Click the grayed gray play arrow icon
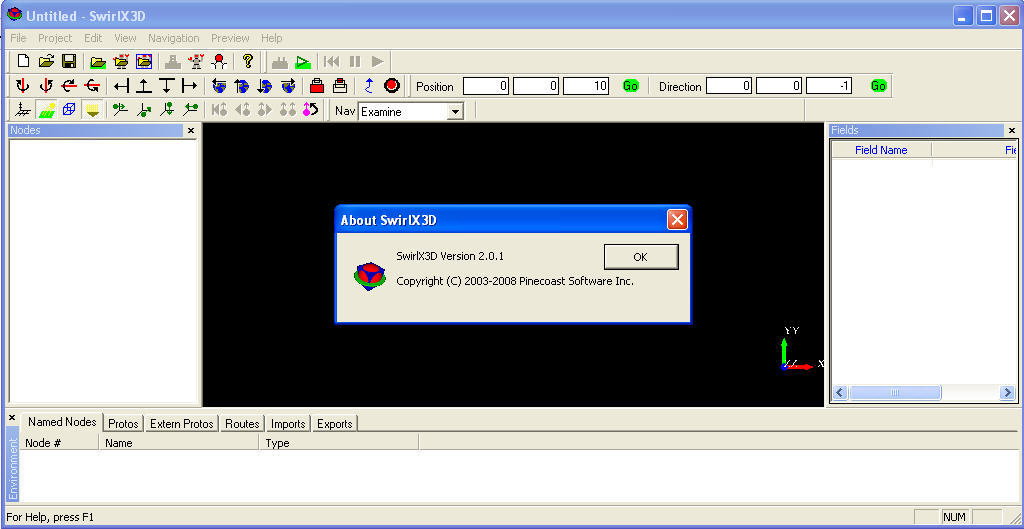This screenshot has height=529, width=1024. coord(377,62)
